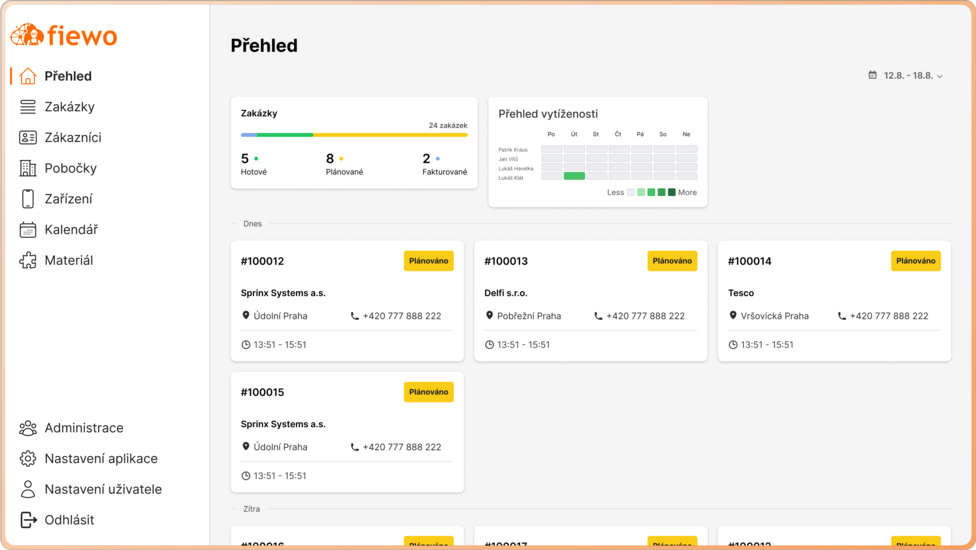This screenshot has width=976, height=550.
Task: Click location pin icon on order #100012
Action: click(x=245, y=315)
